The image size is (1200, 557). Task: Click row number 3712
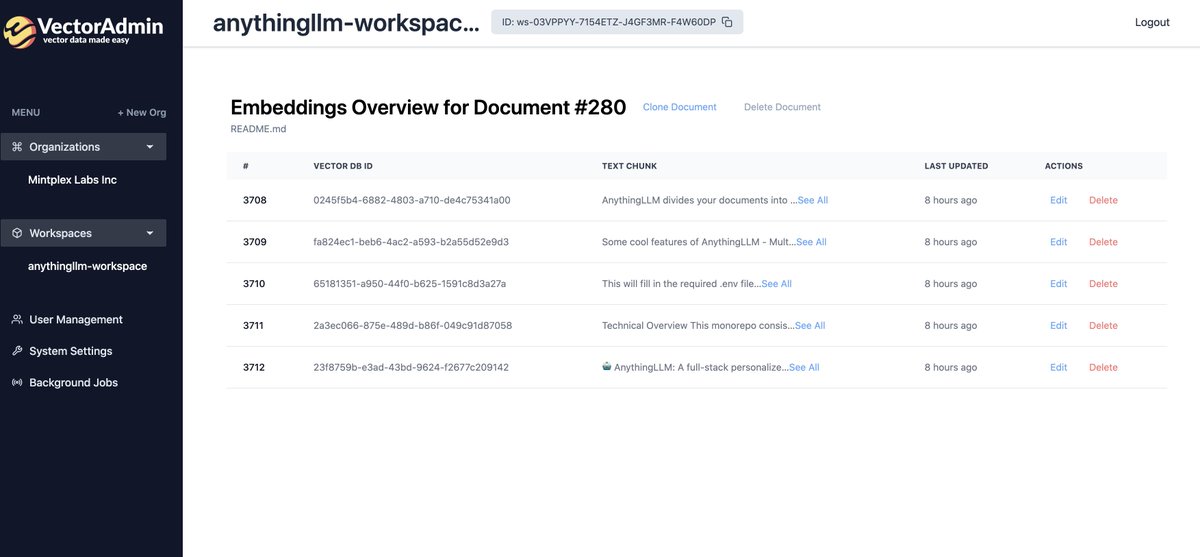[254, 368]
